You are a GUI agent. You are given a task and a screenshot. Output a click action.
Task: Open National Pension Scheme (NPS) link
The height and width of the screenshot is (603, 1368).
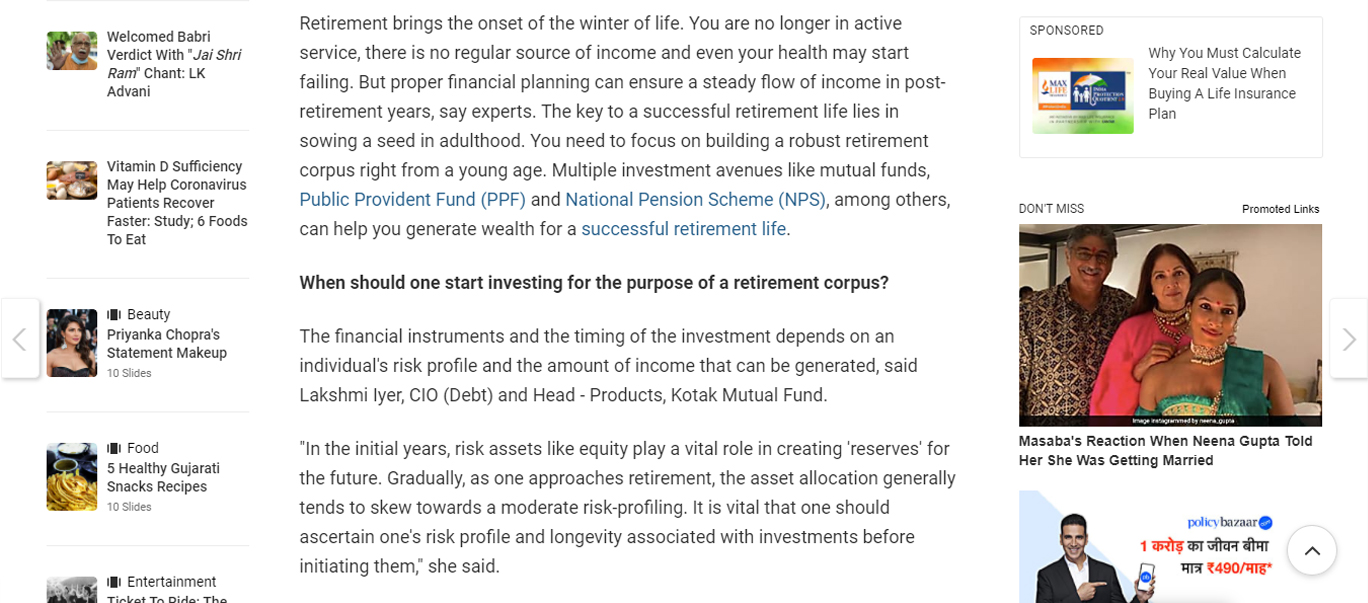pyautogui.click(x=695, y=200)
